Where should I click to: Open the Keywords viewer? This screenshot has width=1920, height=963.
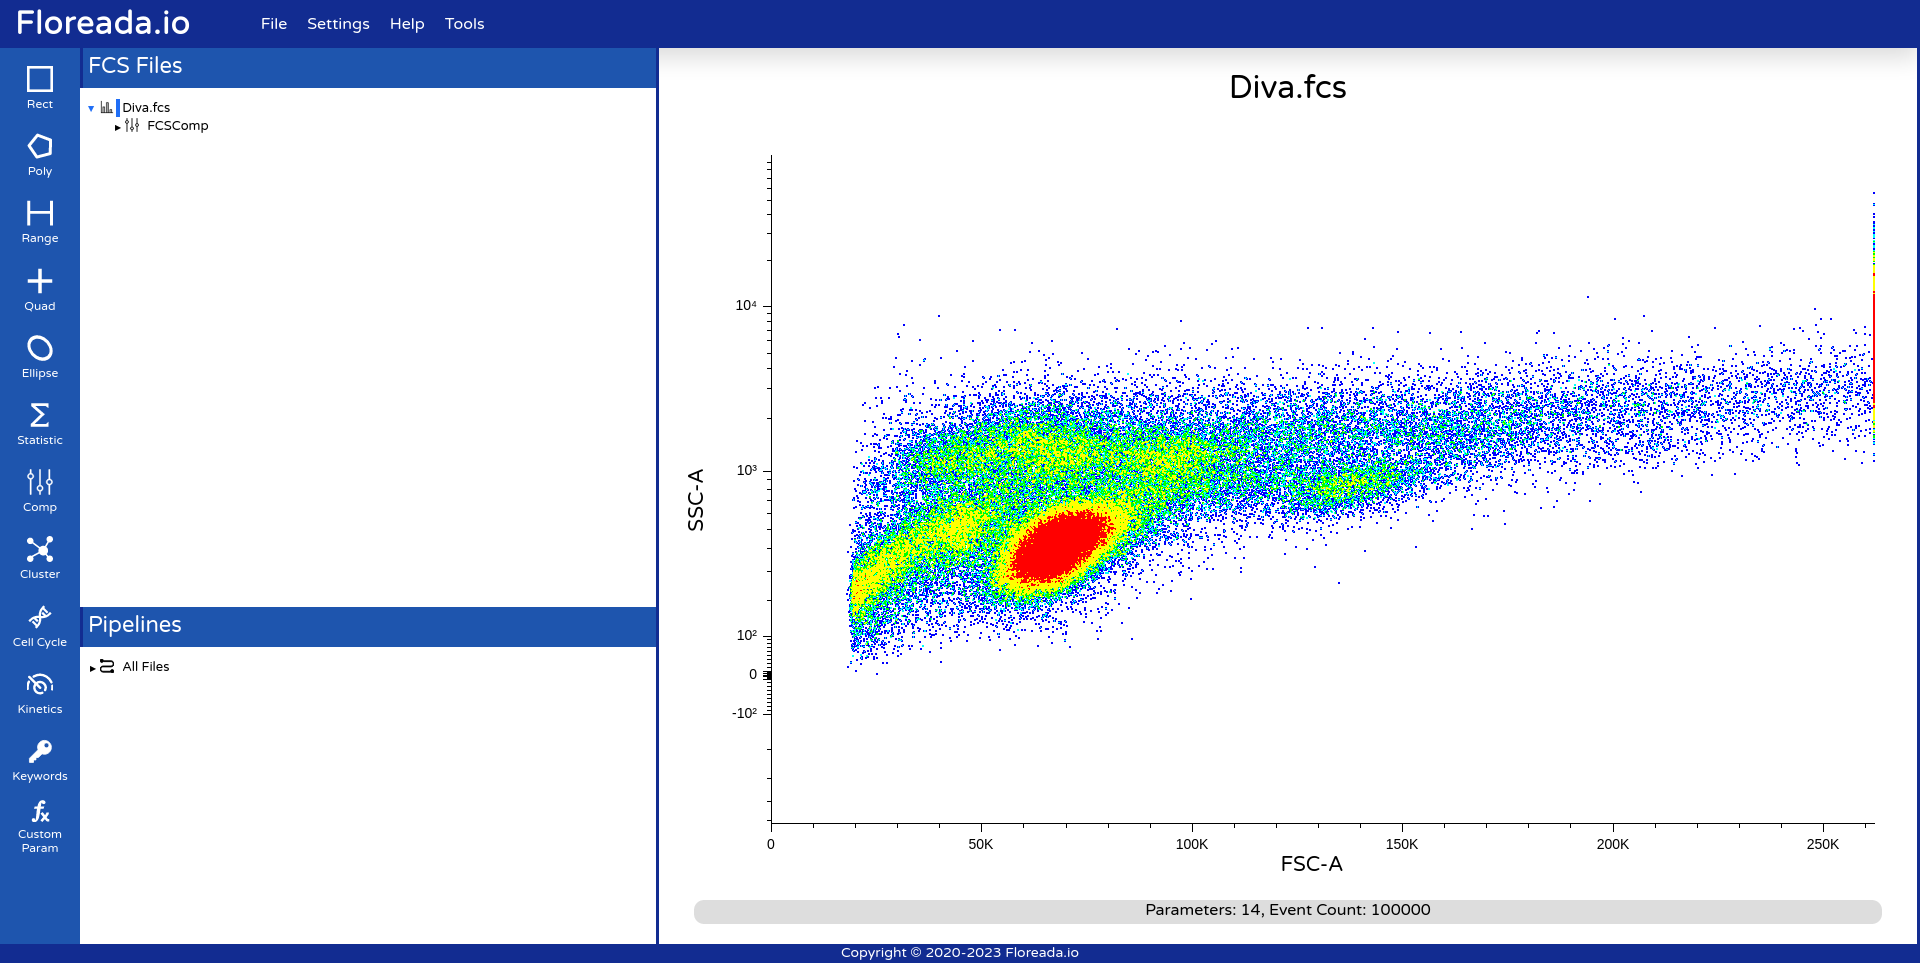coord(39,758)
